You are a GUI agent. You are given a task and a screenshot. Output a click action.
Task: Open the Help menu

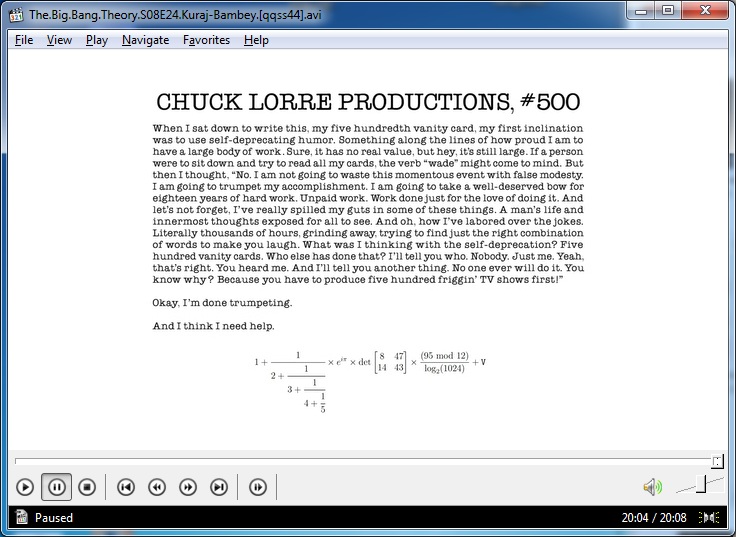pyautogui.click(x=256, y=40)
